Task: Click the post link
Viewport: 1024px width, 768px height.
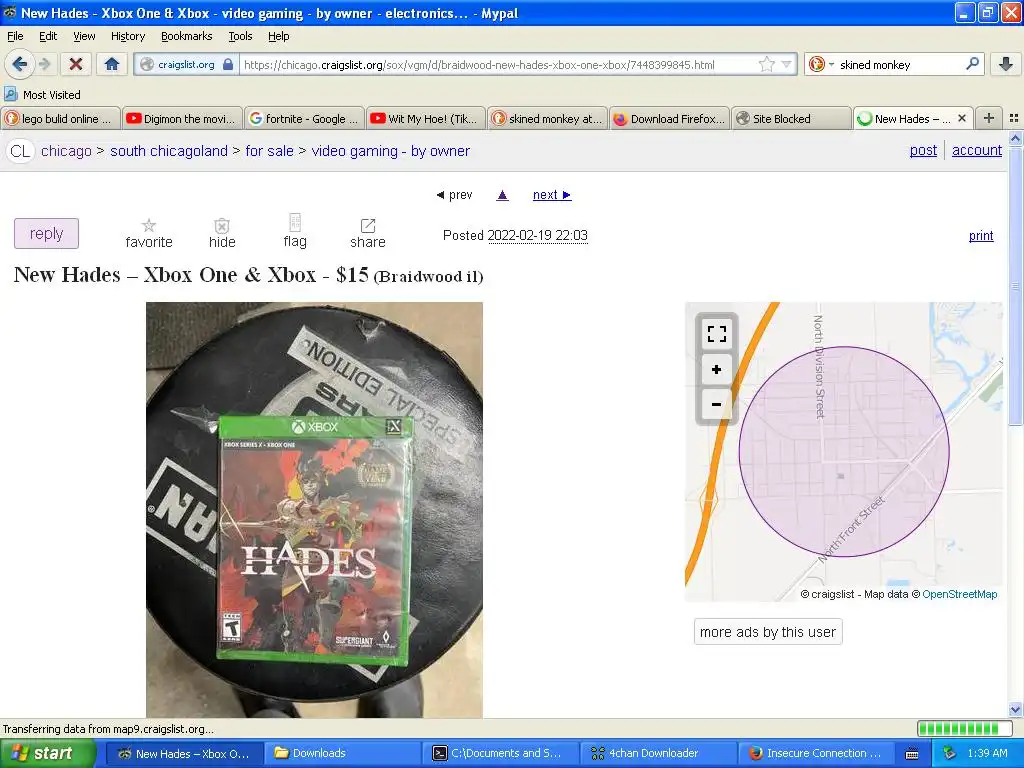Action: click(x=923, y=150)
